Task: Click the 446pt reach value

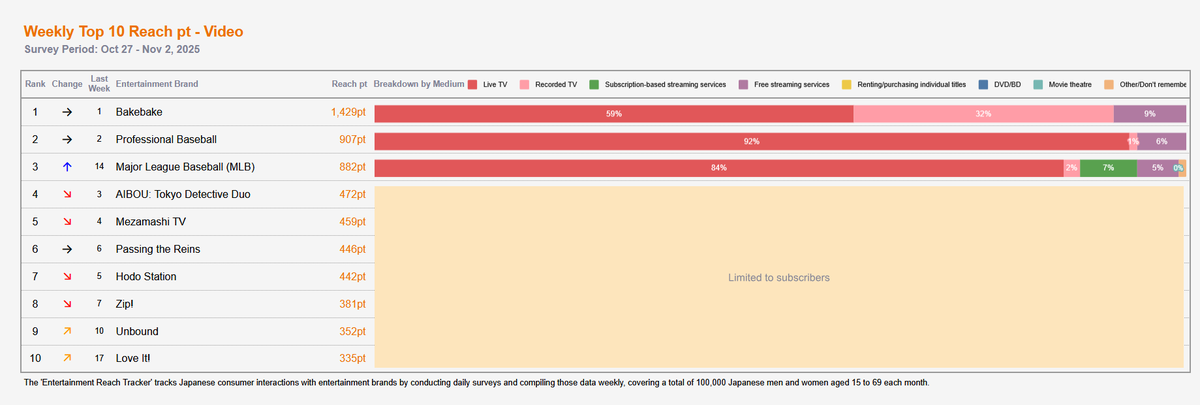Action: point(352,248)
